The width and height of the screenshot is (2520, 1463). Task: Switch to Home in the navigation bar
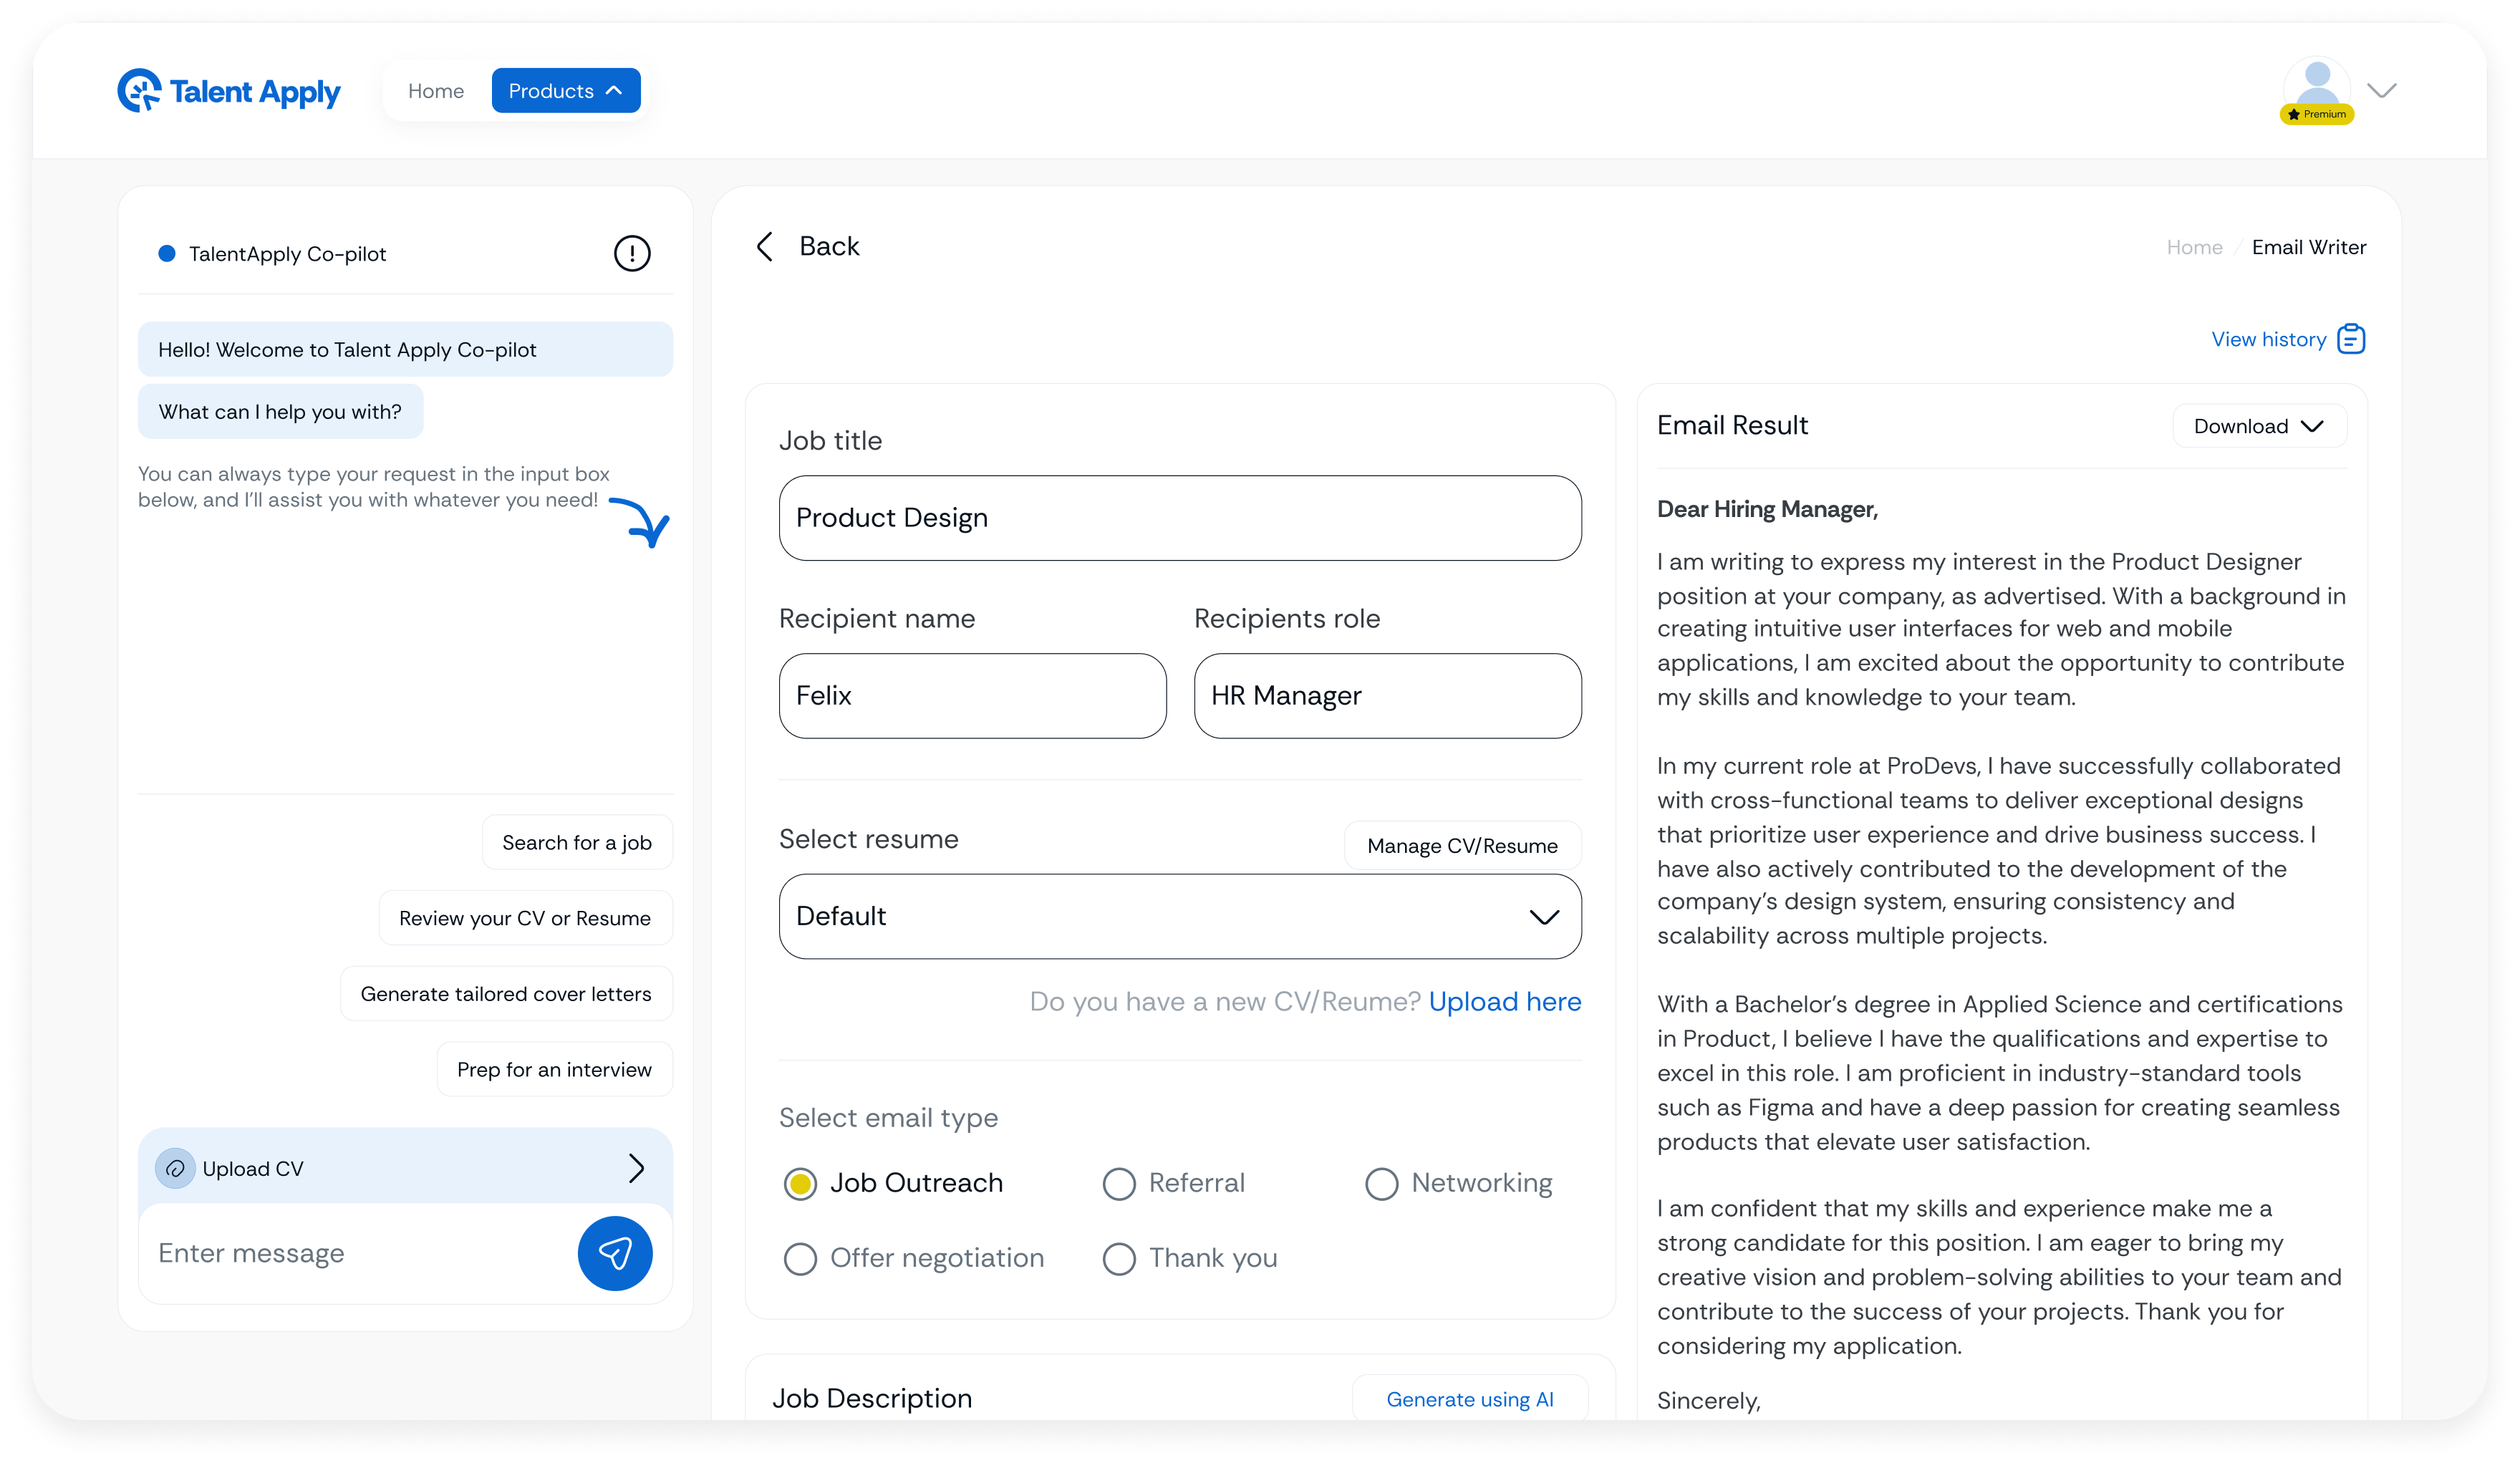coord(435,90)
